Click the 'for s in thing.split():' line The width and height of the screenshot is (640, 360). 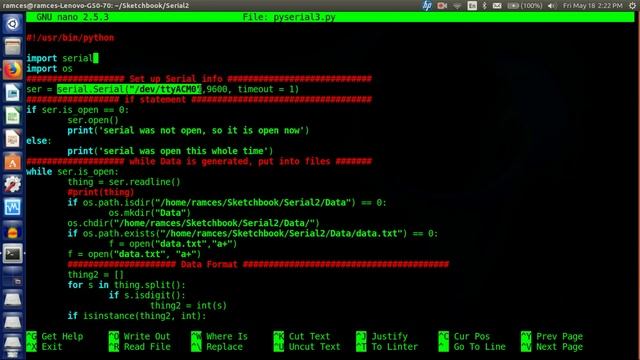pos(127,285)
